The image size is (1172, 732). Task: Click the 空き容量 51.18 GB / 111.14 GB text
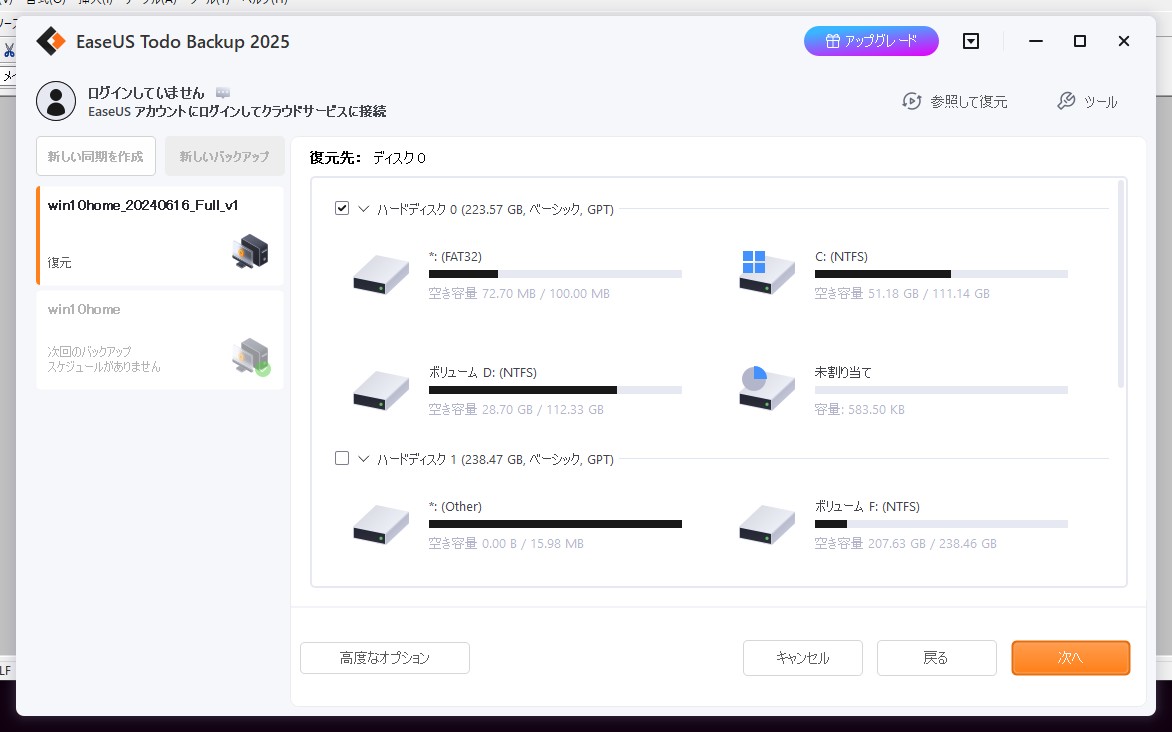tap(902, 294)
